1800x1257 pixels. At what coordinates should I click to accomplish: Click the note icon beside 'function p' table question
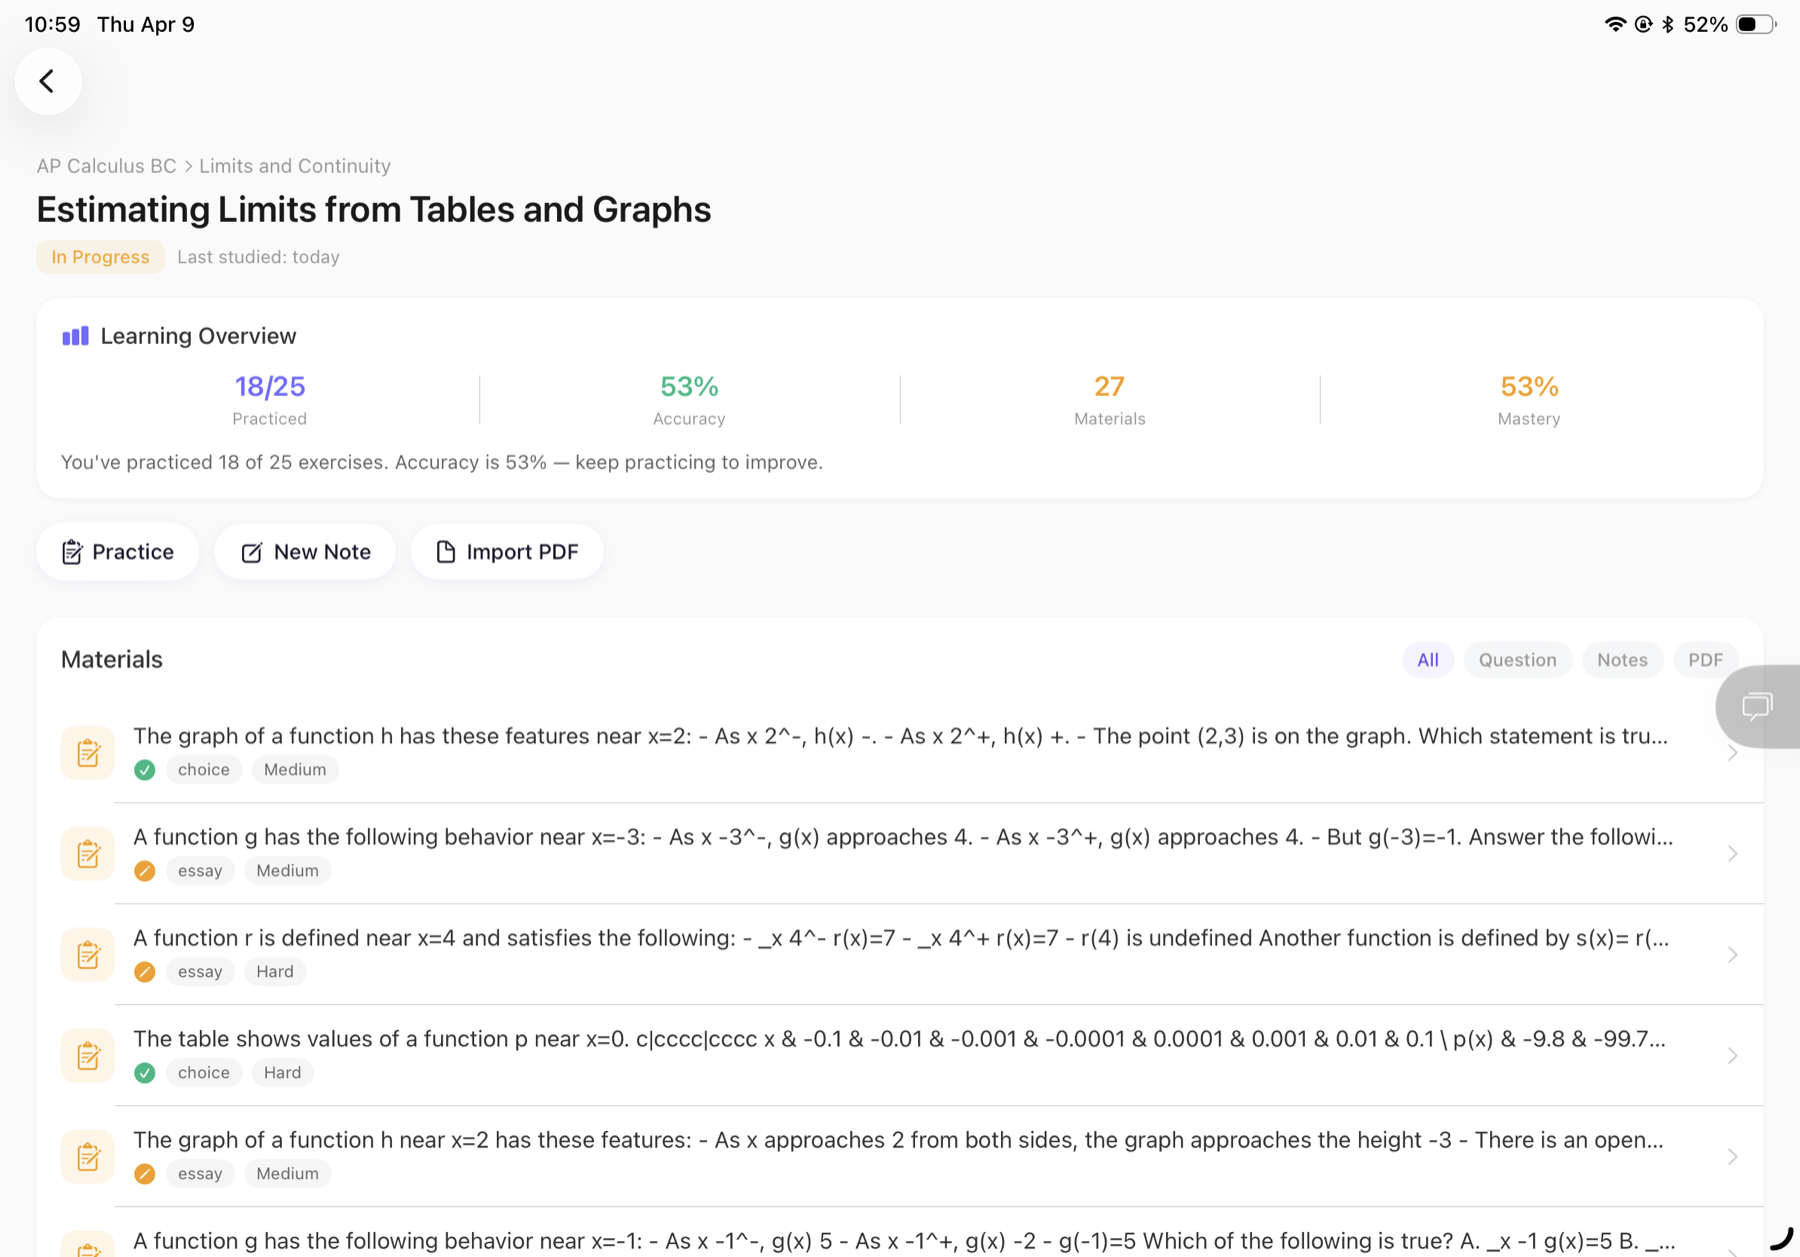[x=88, y=1055]
